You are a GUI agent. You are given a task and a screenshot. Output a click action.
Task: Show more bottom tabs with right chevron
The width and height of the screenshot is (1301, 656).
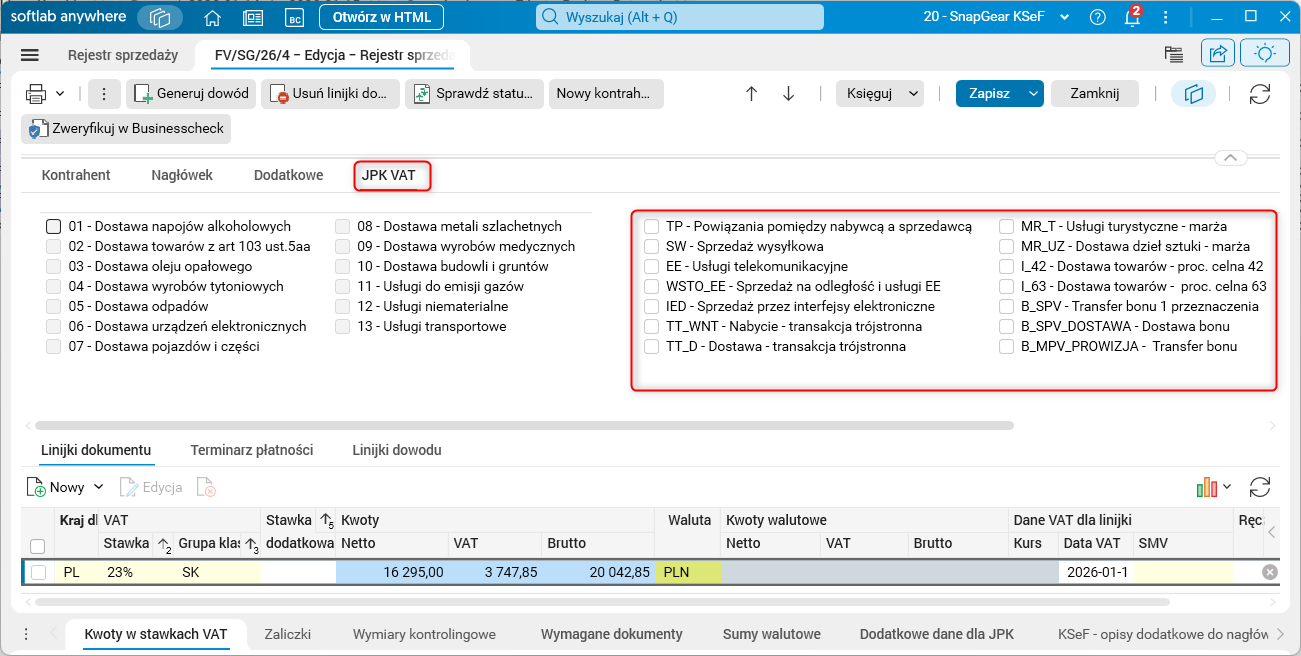1281,634
